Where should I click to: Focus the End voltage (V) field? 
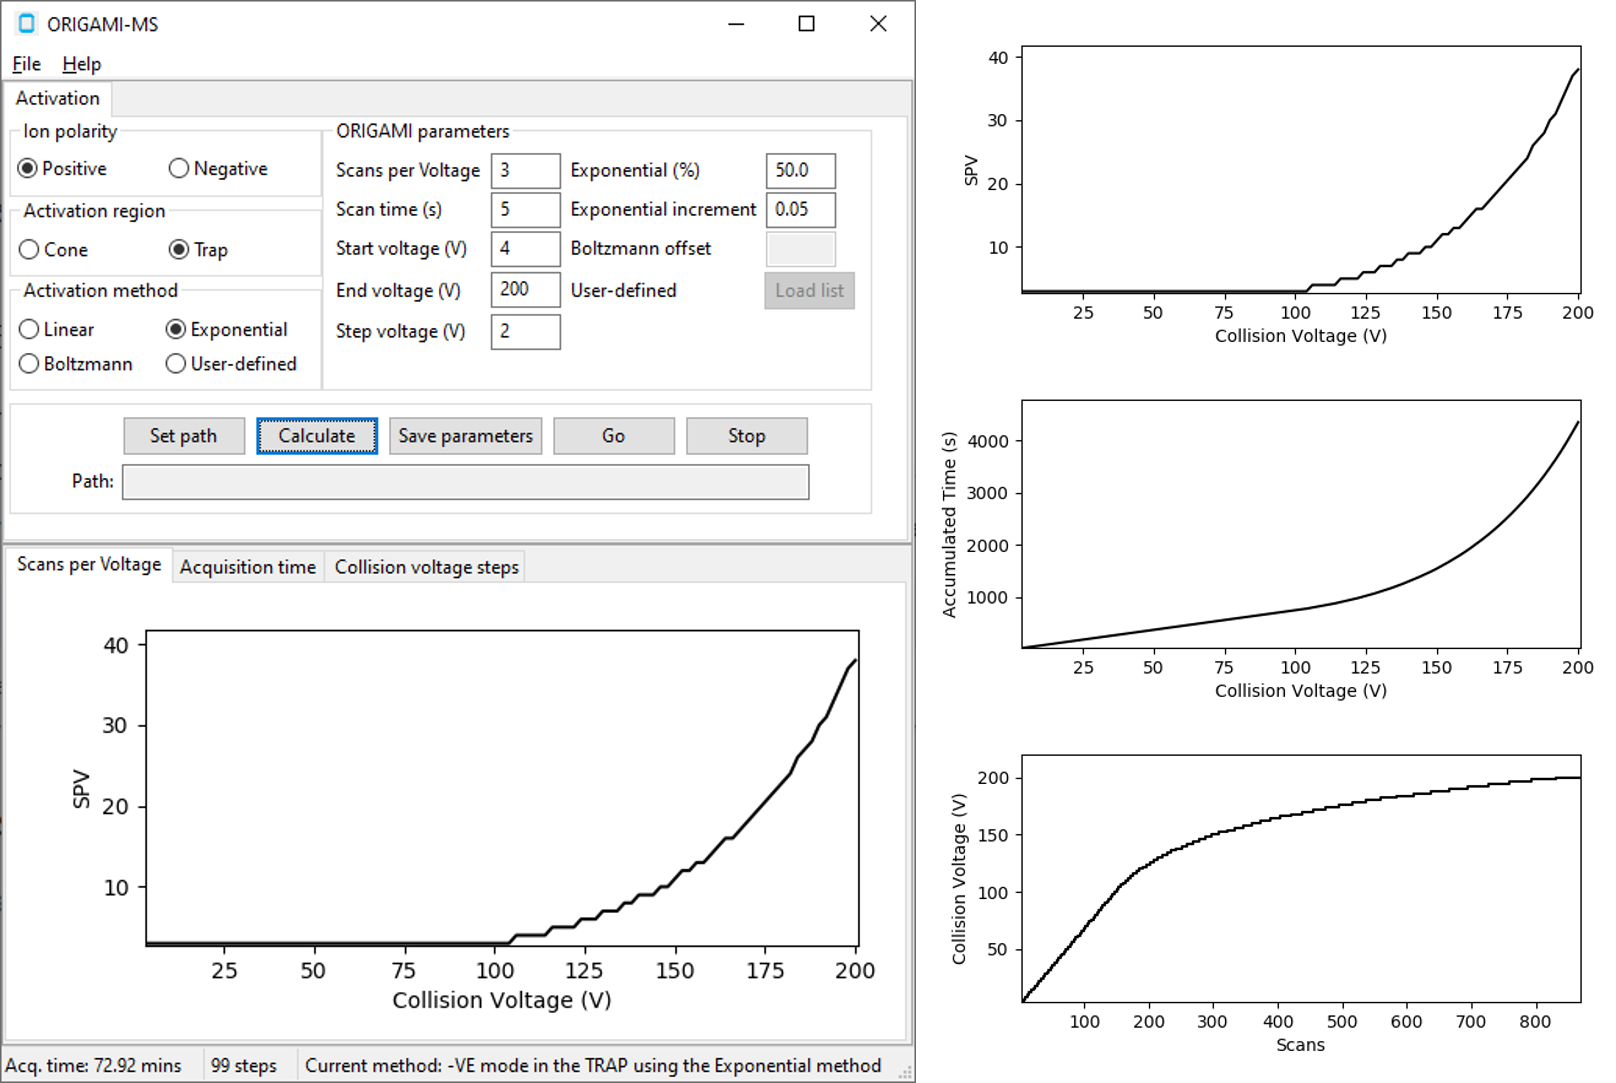point(526,290)
